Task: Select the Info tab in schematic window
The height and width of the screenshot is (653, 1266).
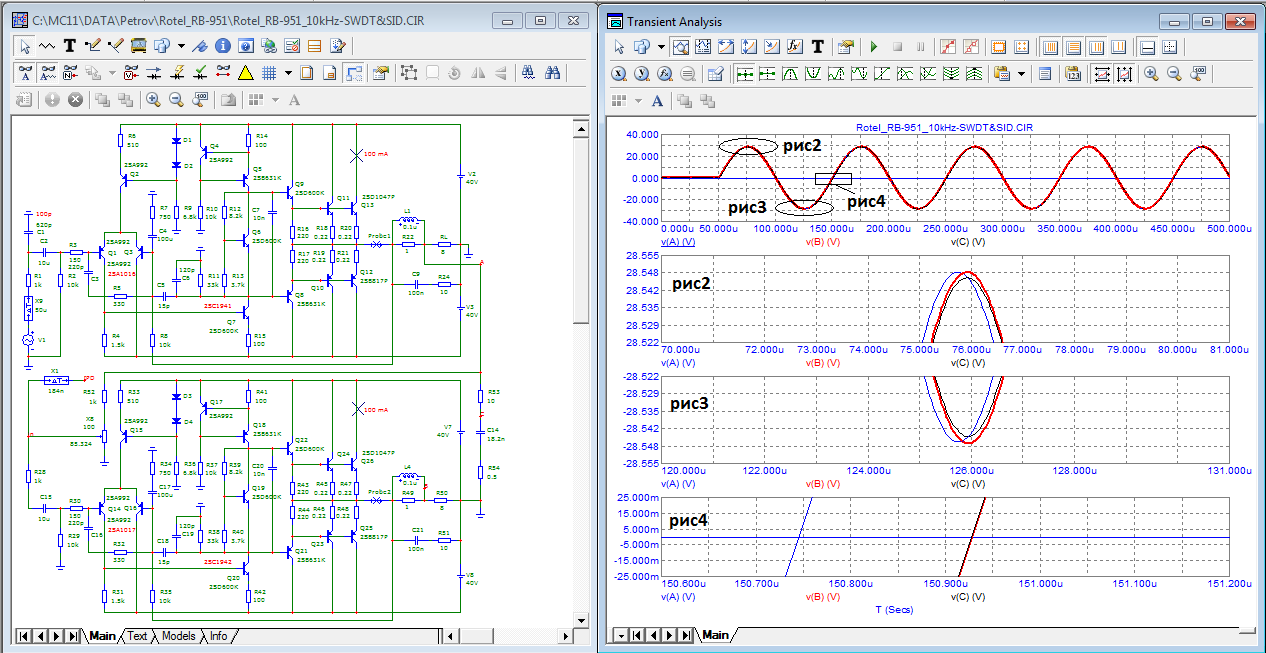Action: 218,636
